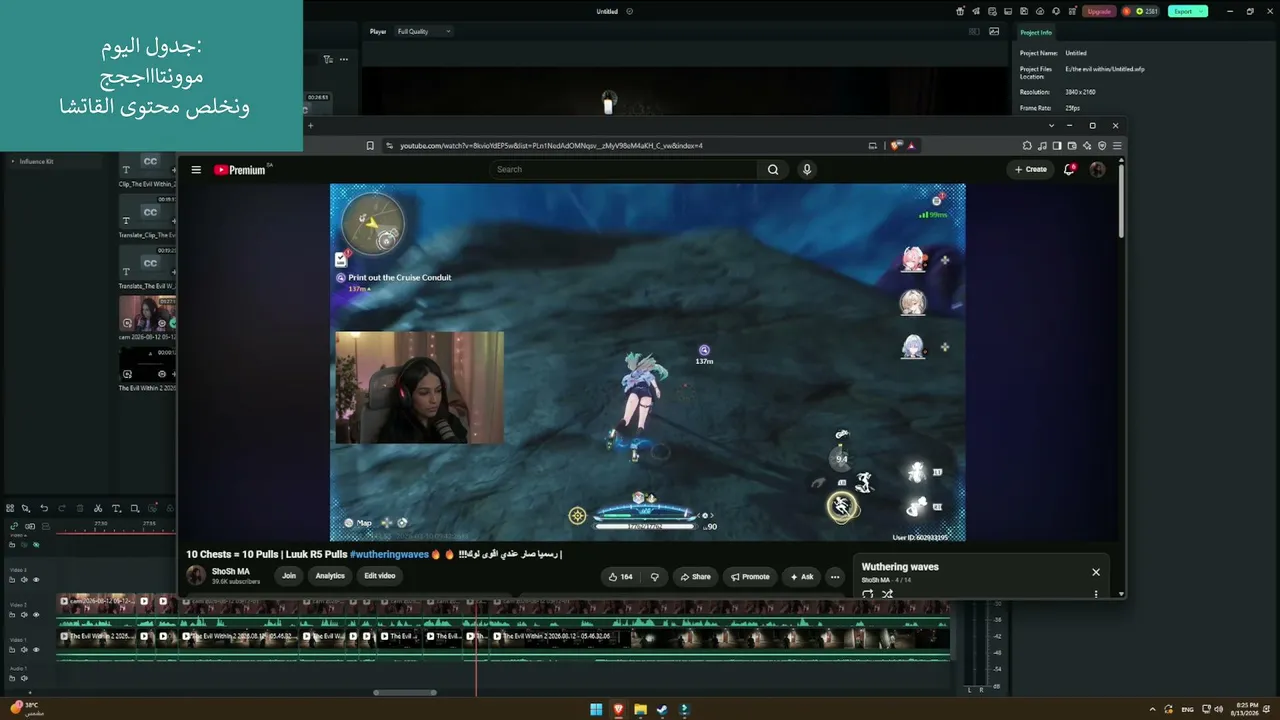Open the snapshot image icon in Player panel

click(994, 32)
